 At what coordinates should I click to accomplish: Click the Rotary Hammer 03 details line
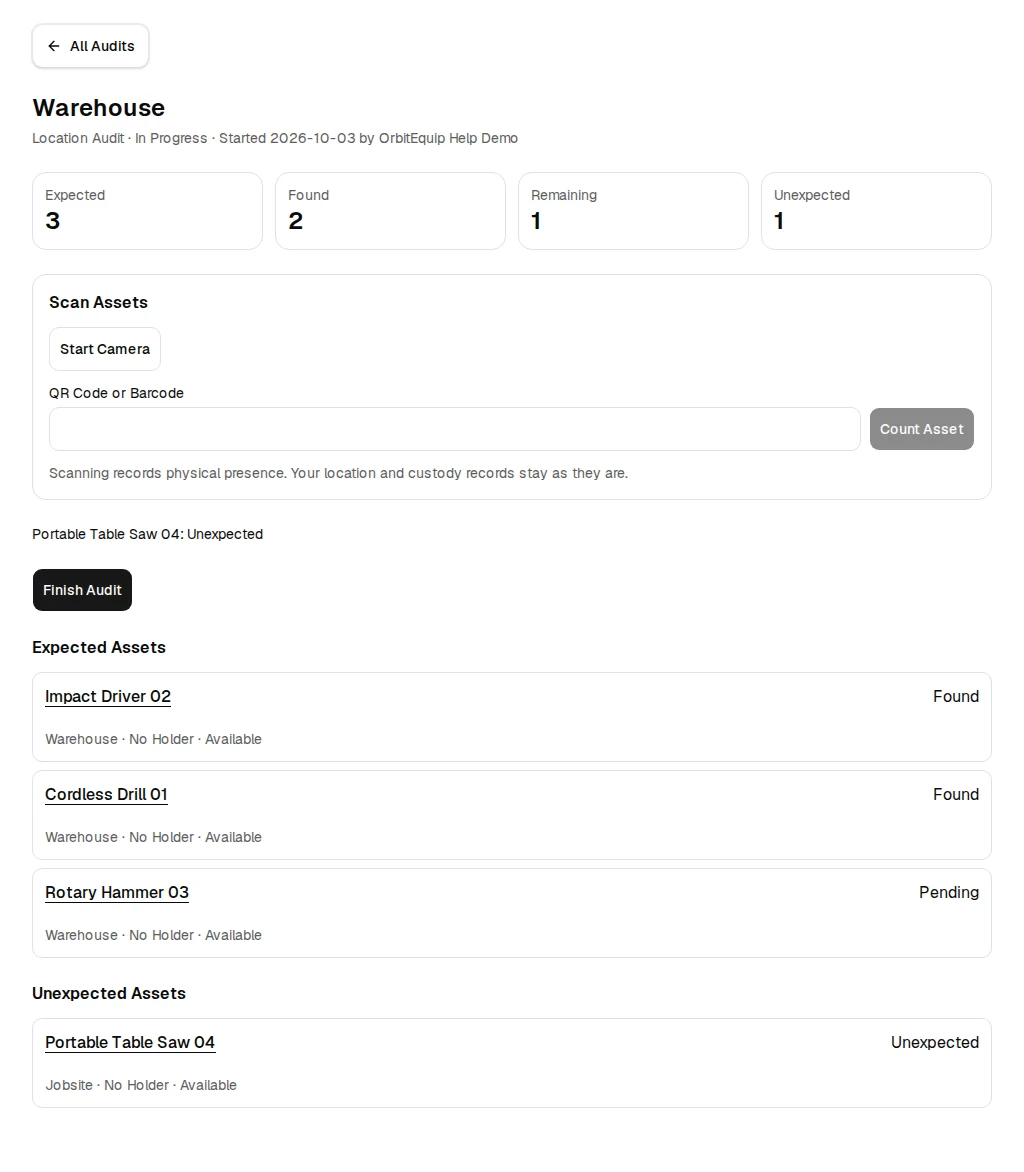153,935
